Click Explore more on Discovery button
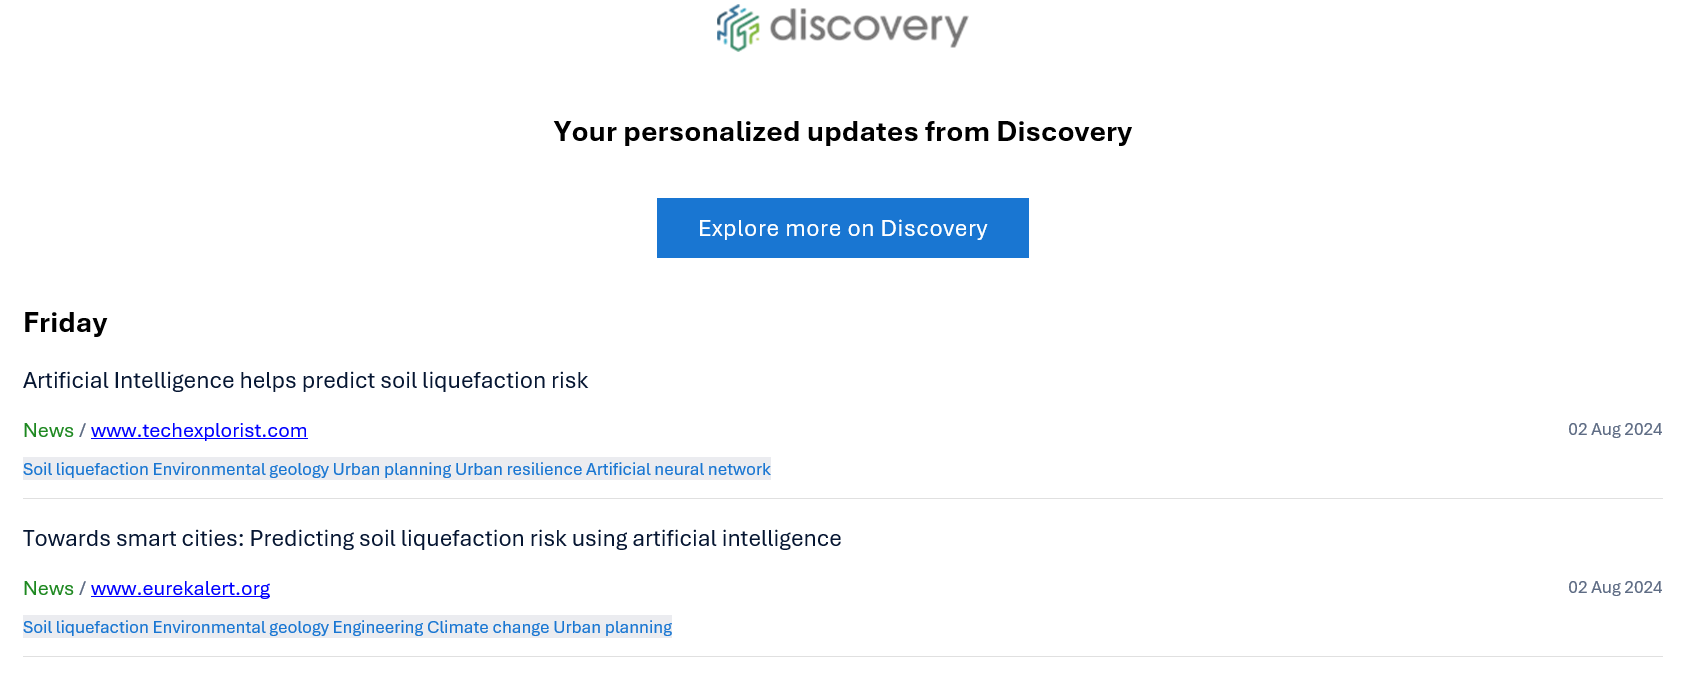This screenshot has width=1684, height=687. [x=842, y=228]
